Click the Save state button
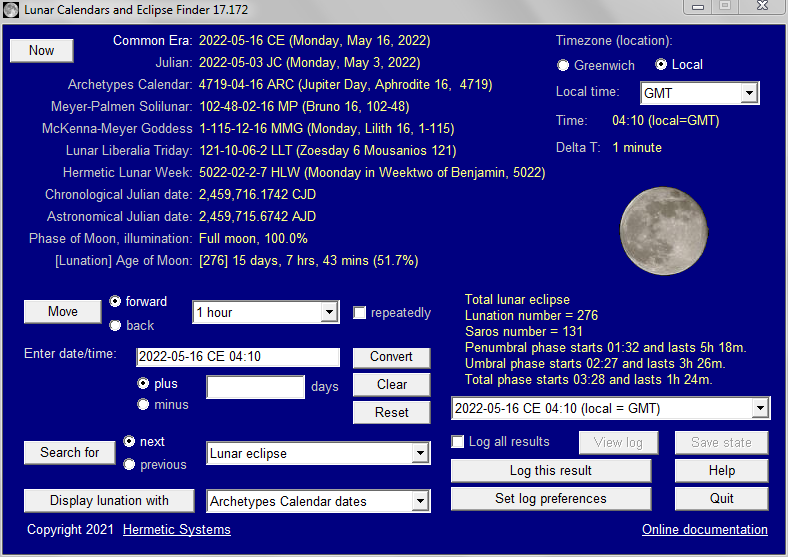 (x=721, y=442)
